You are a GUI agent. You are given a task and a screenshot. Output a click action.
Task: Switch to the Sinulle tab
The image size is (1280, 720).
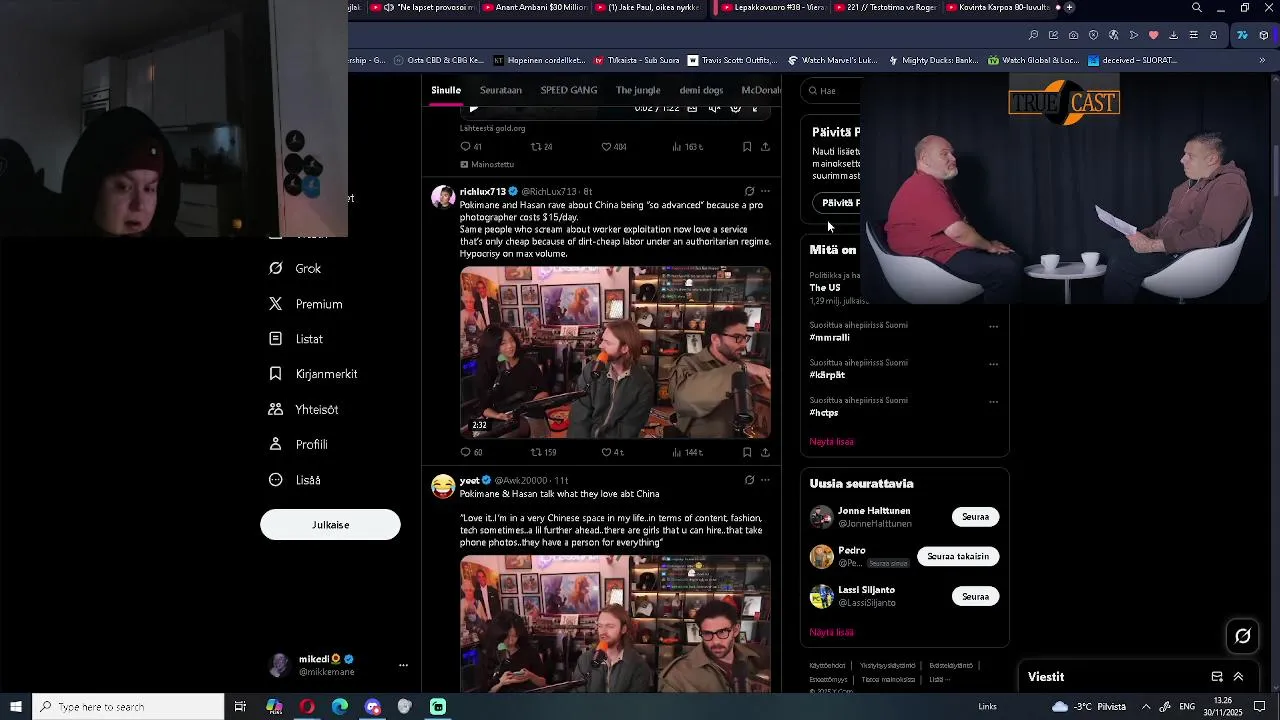click(x=446, y=90)
